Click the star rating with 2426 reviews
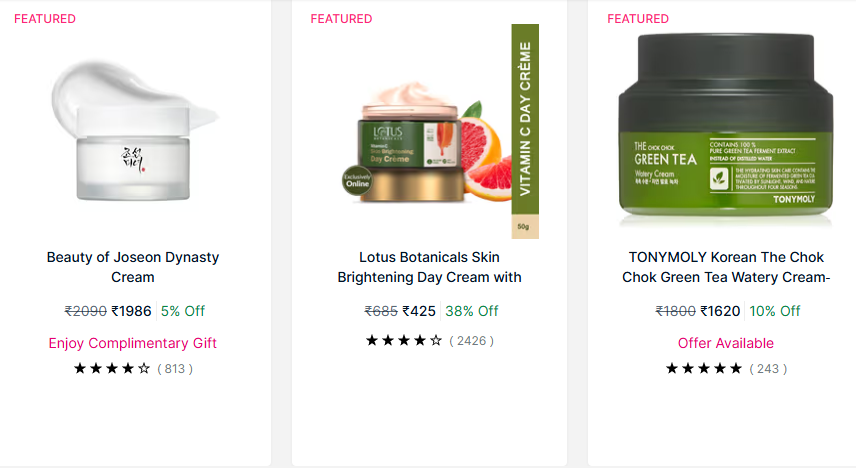 (404, 341)
